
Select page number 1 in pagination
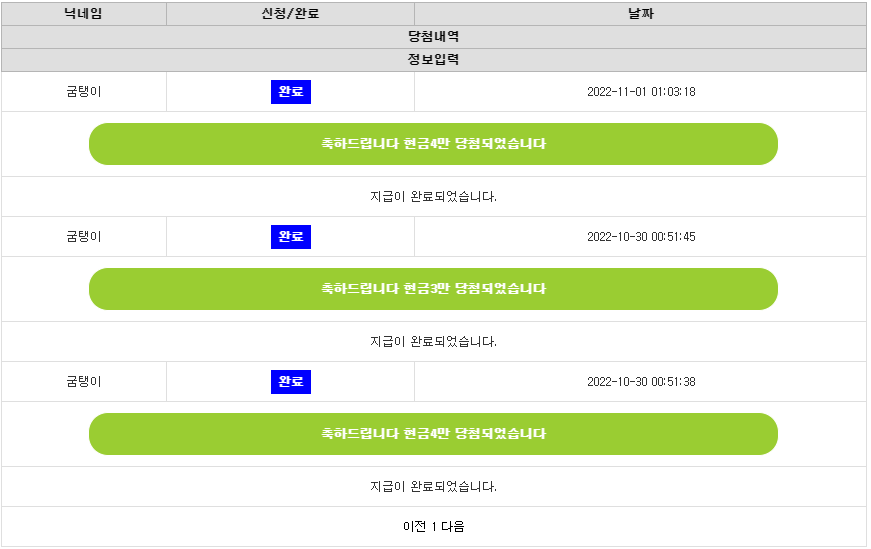coord(434,526)
